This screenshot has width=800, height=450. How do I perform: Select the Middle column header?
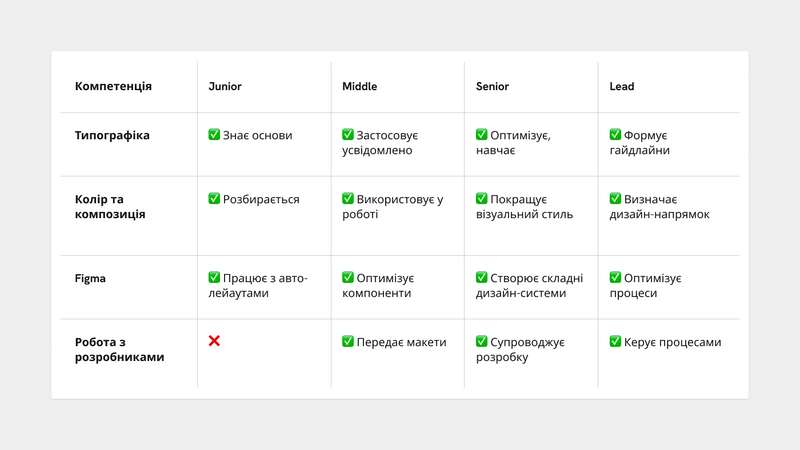tap(360, 86)
